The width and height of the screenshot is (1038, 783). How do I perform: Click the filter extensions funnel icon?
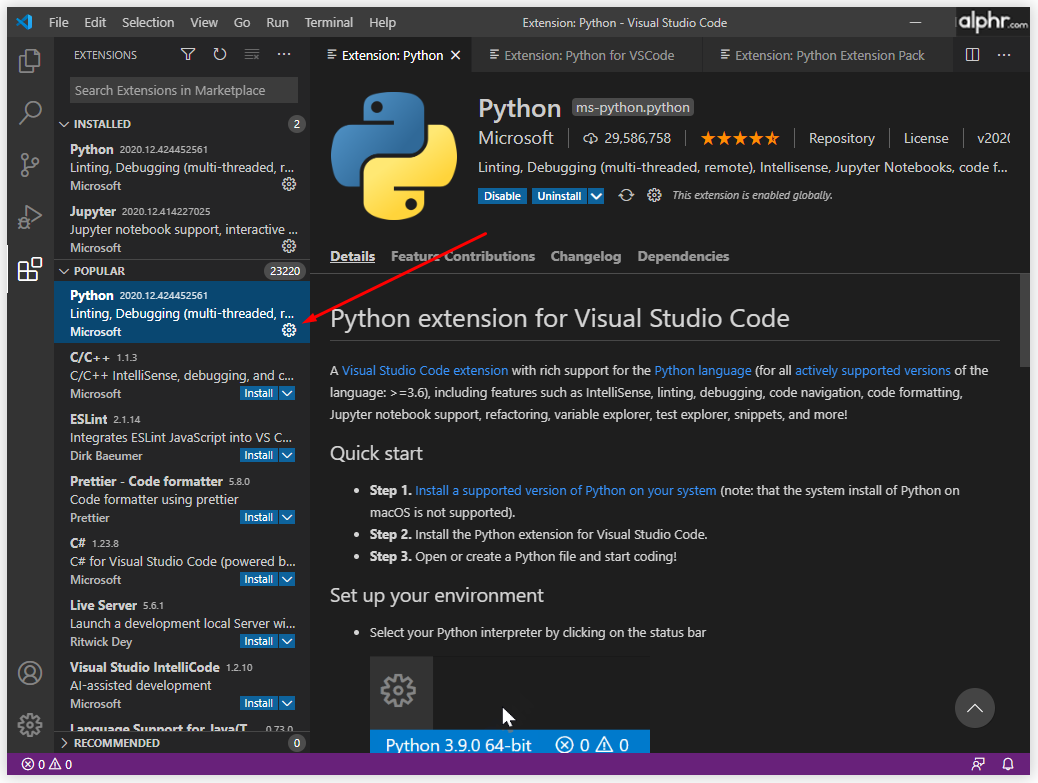(188, 54)
